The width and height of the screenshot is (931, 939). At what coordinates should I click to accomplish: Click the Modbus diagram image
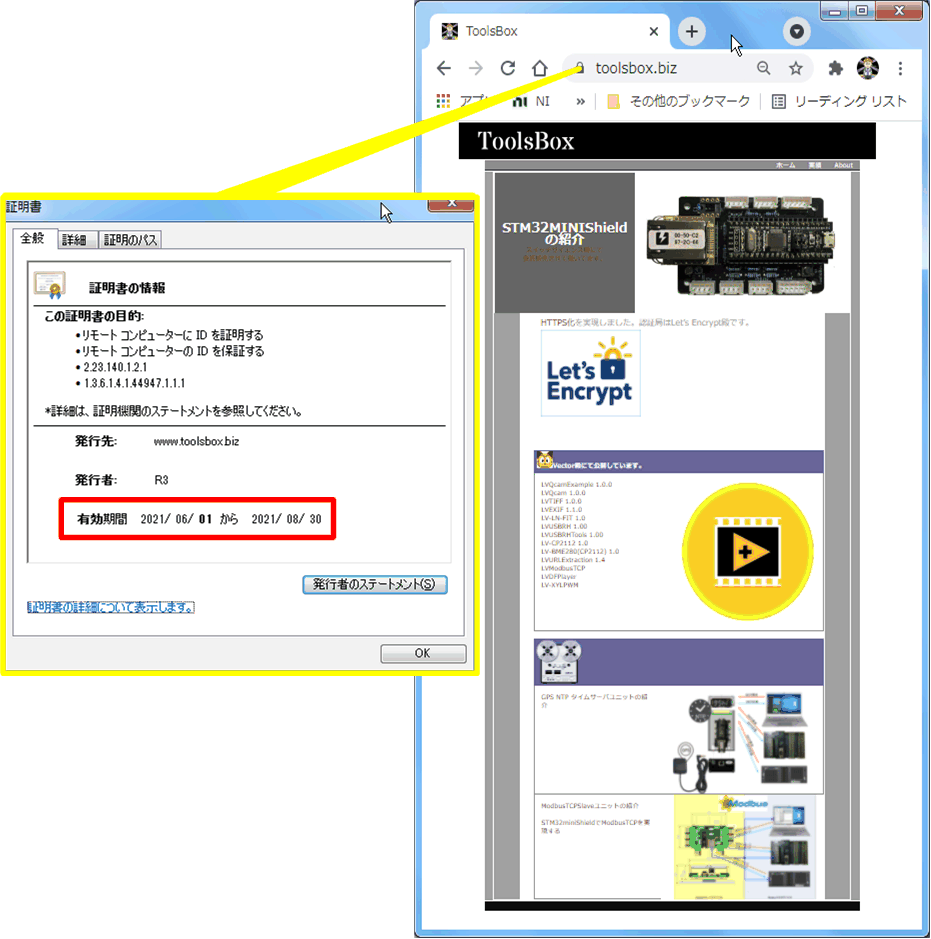click(745, 847)
